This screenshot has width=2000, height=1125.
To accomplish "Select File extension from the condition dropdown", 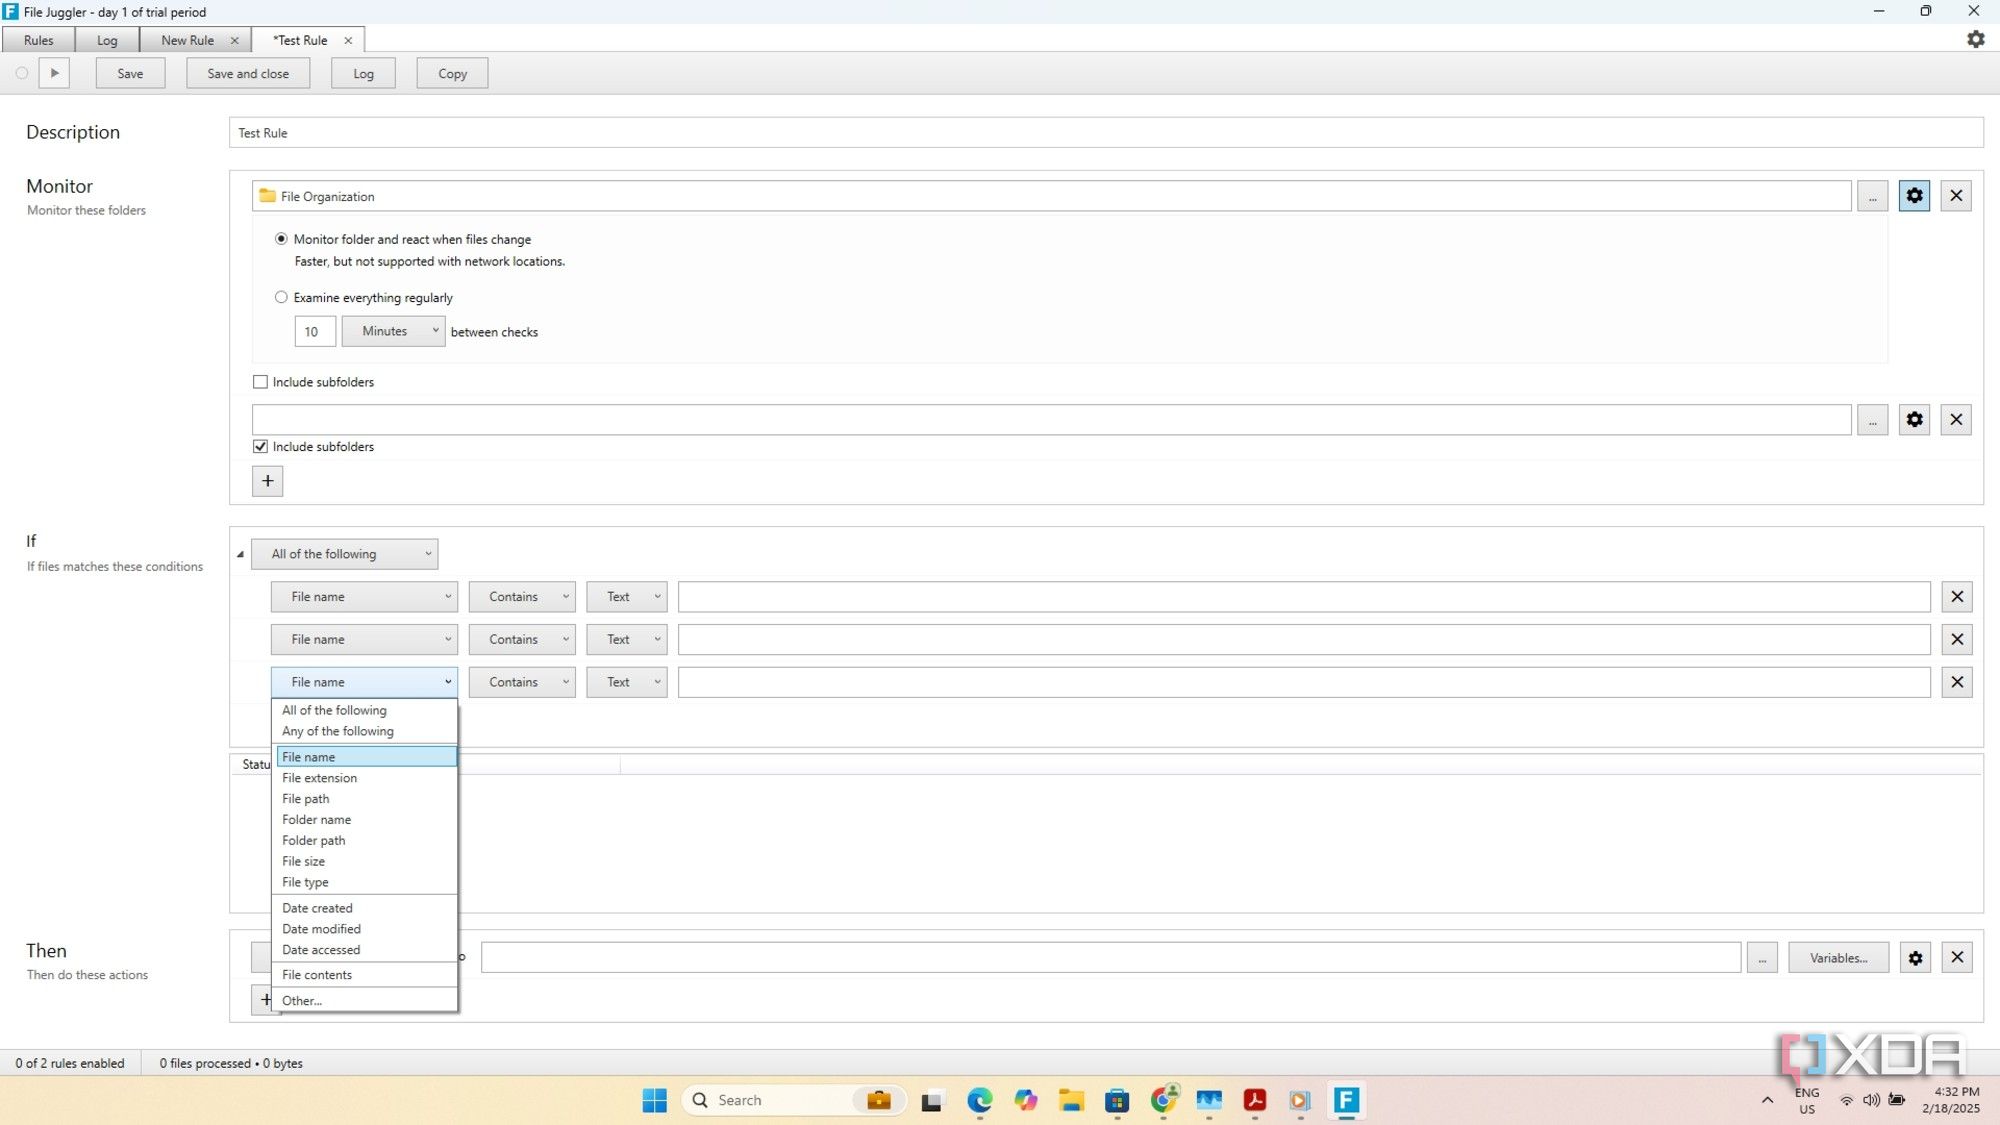I will [x=319, y=777].
